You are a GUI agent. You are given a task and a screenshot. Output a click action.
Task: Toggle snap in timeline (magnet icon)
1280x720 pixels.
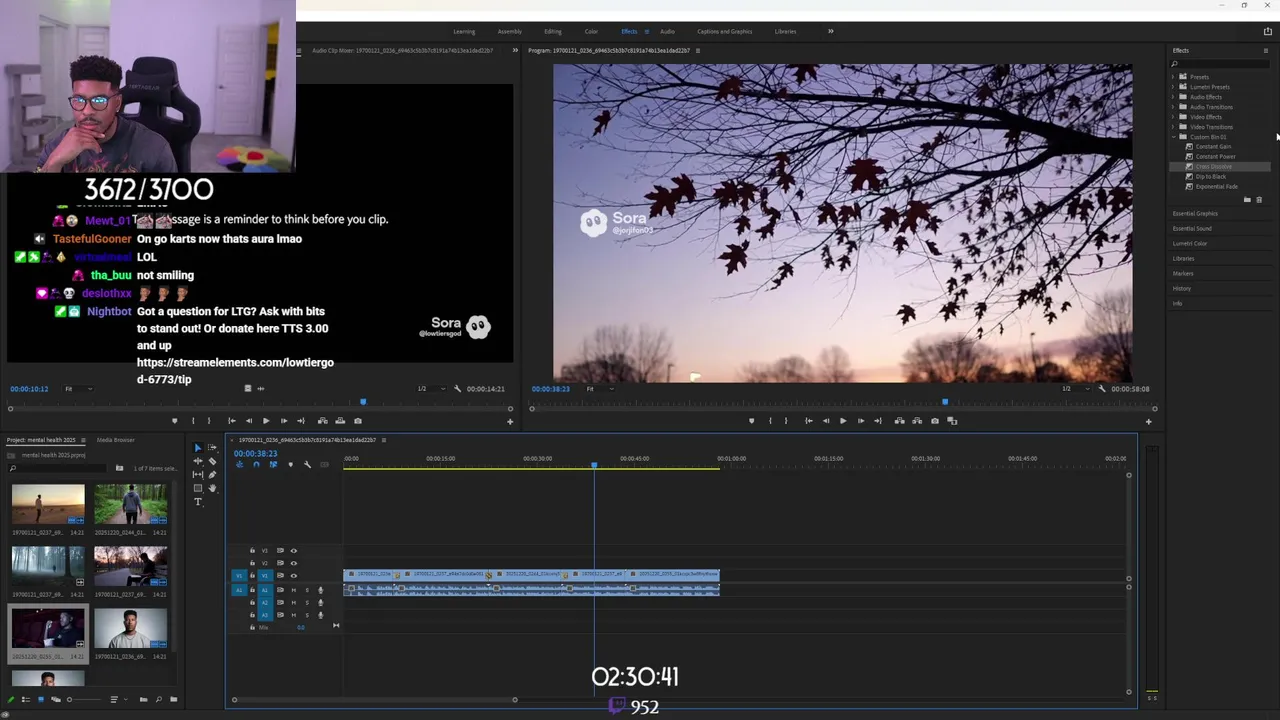(x=256, y=464)
